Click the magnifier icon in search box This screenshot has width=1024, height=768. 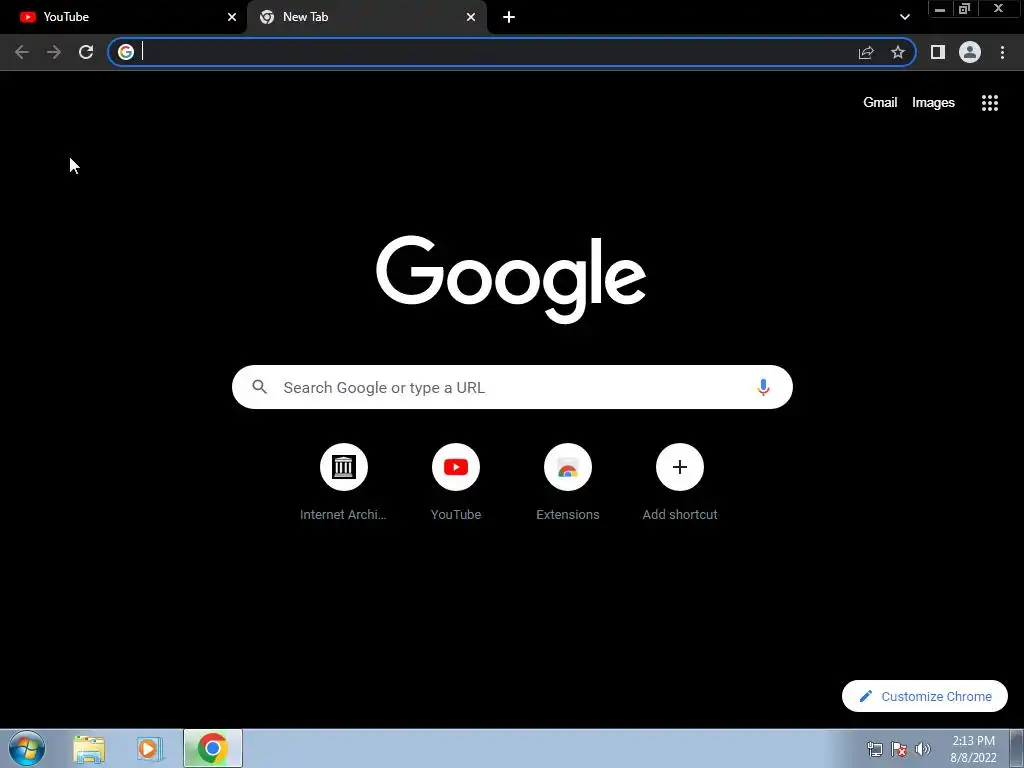260,387
